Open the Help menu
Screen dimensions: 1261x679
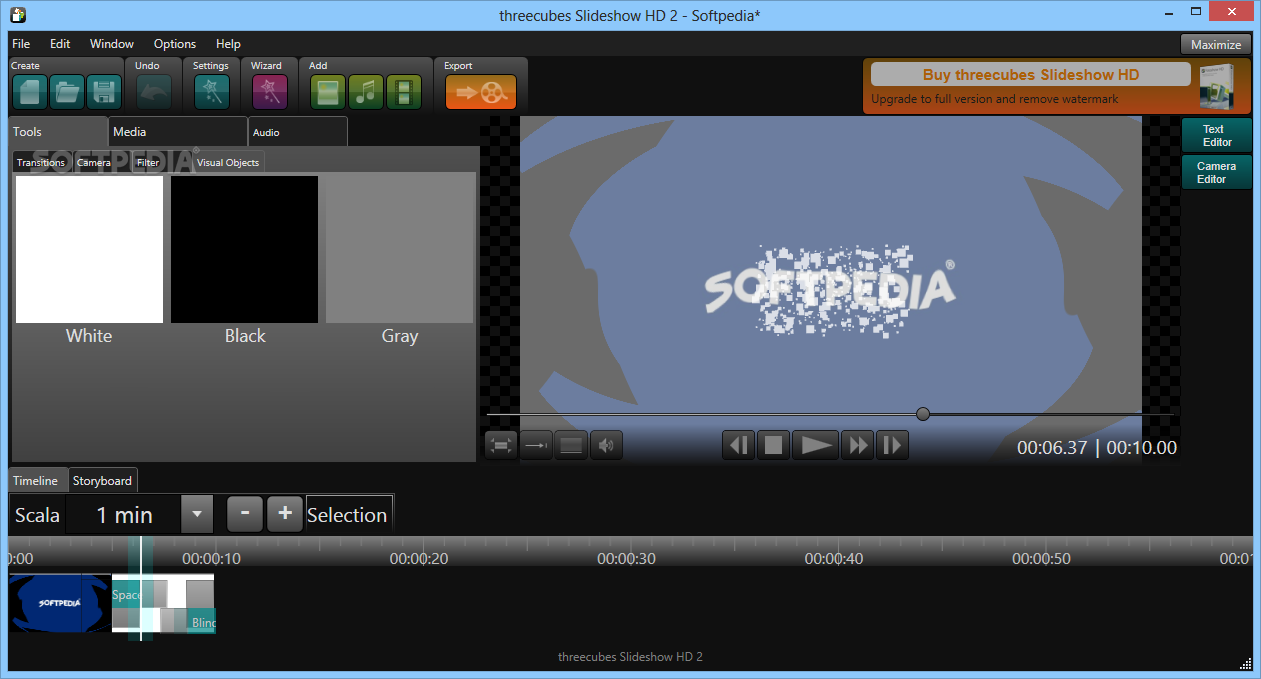[228, 44]
